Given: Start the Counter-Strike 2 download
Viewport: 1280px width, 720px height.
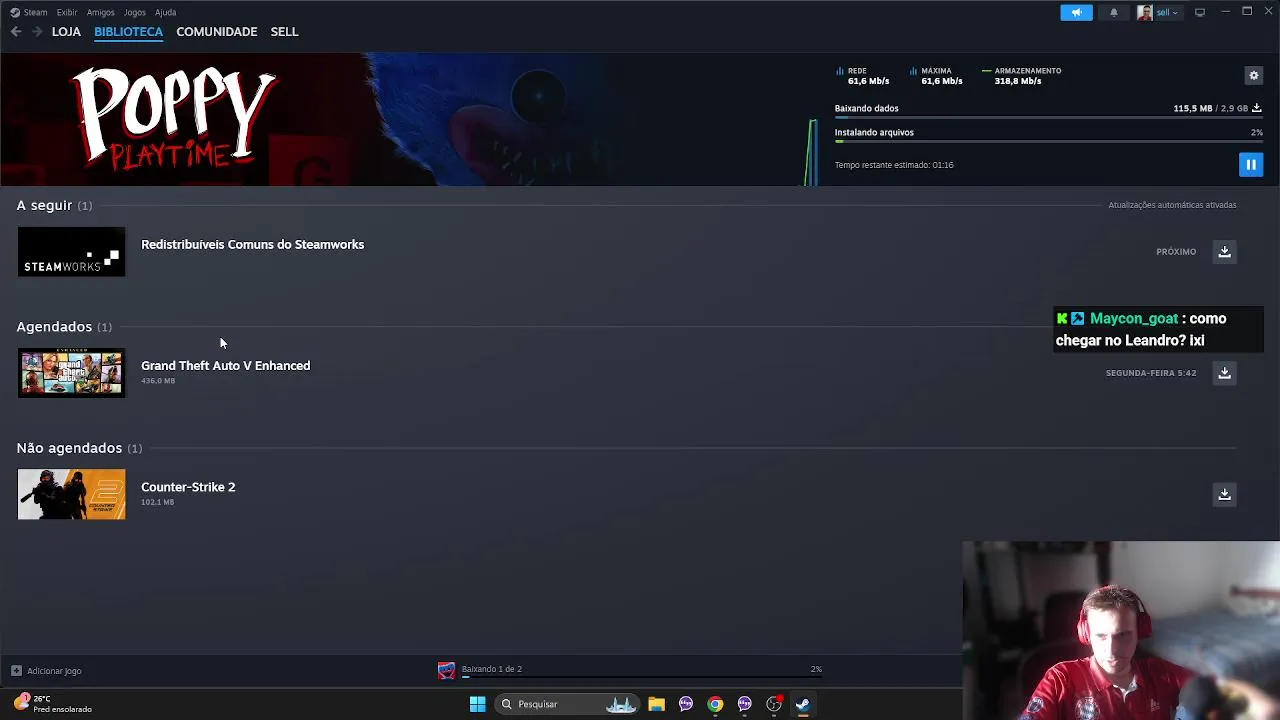Looking at the screenshot, I should point(1224,494).
